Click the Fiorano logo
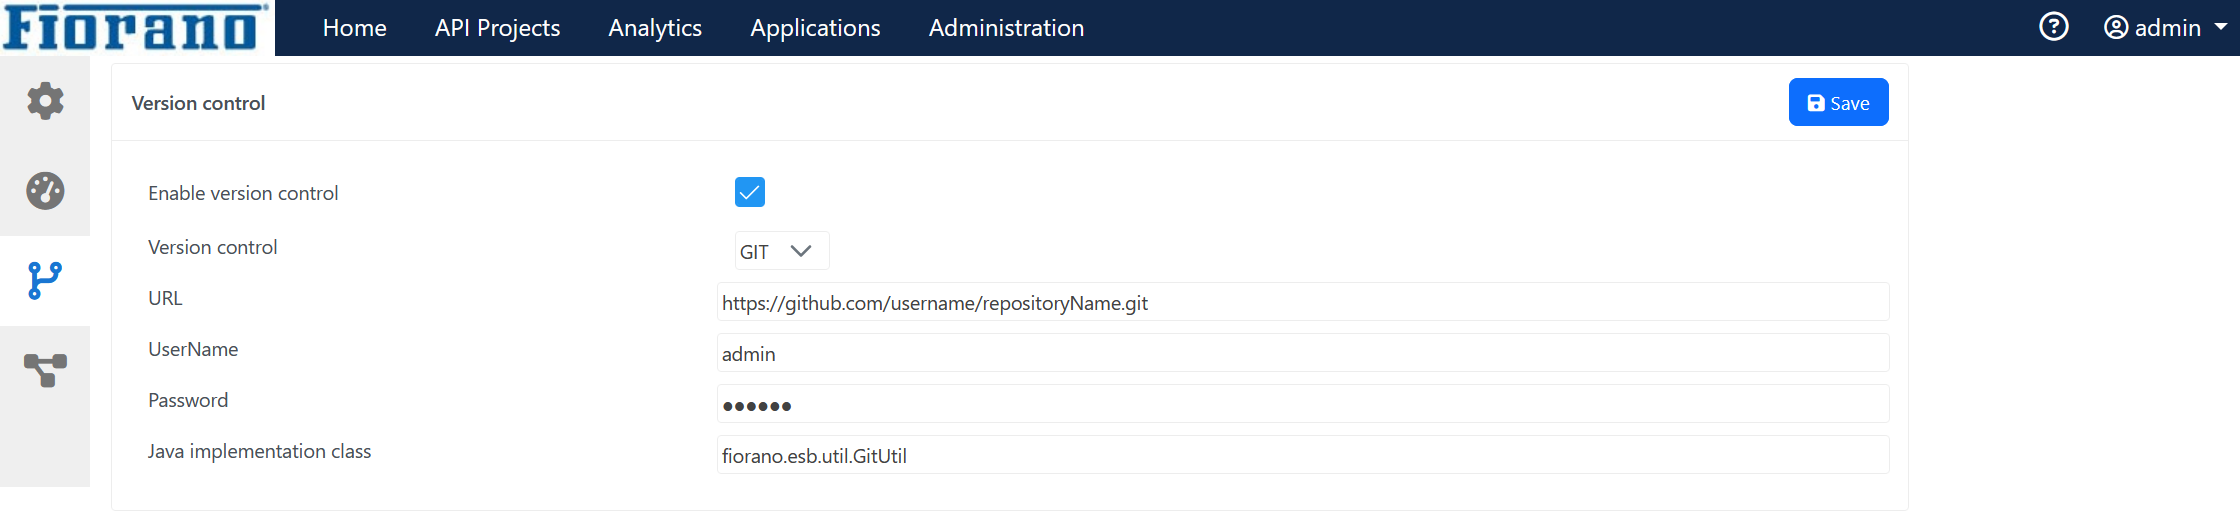2240x528 pixels. tap(137, 27)
